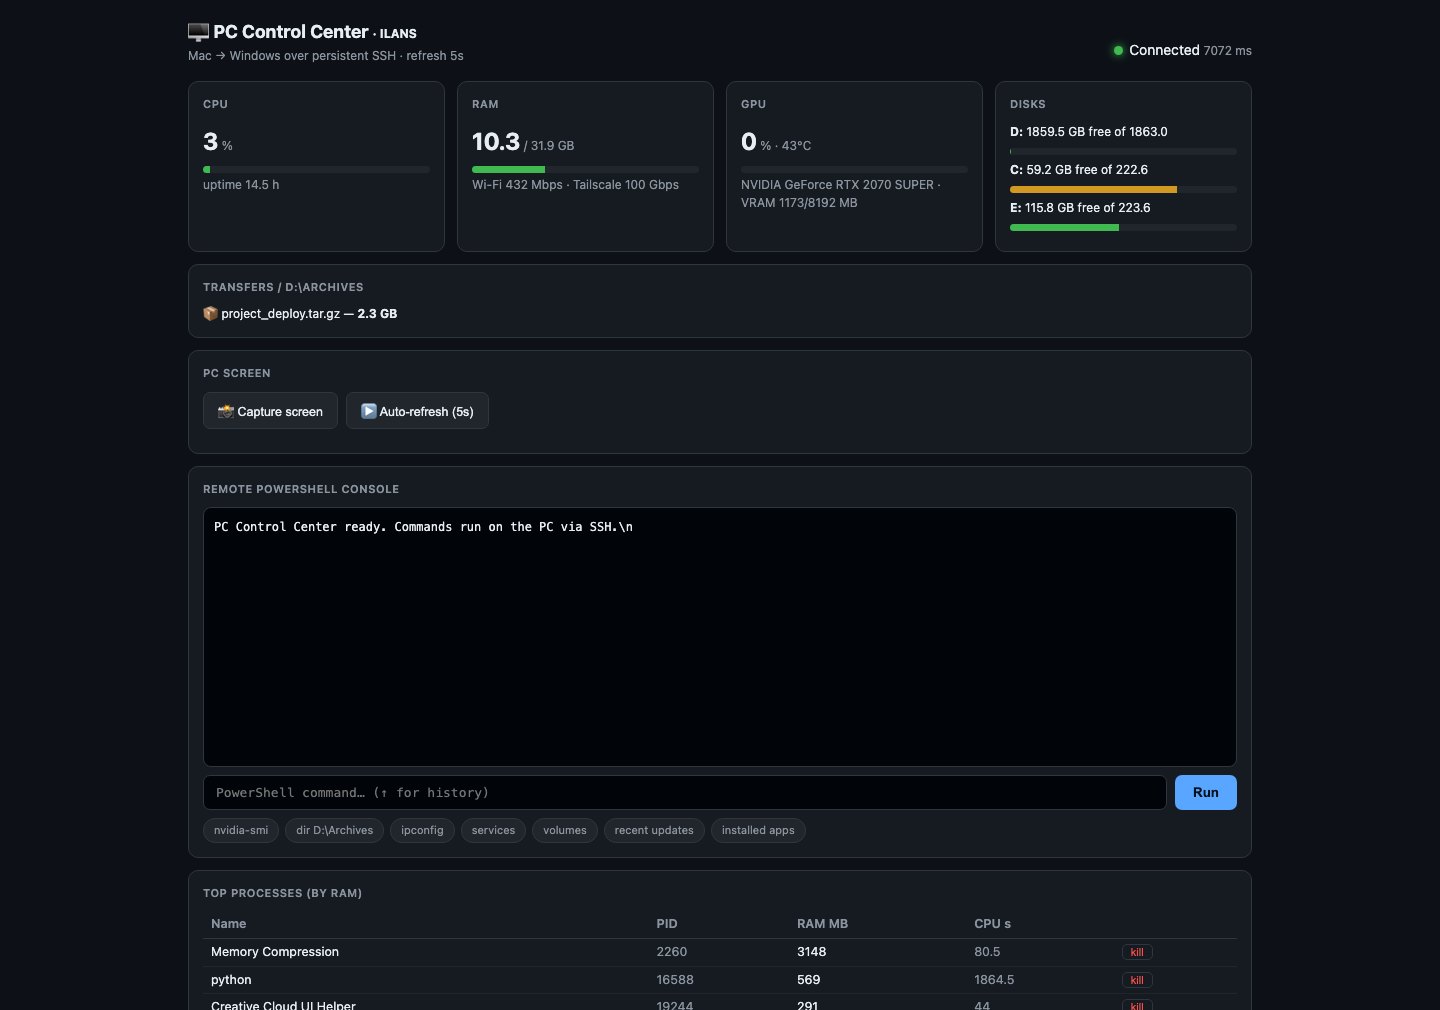This screenshot has width=1440, height=1010.
Task: Click inside the remote console output area
Action: coord(720,637)
